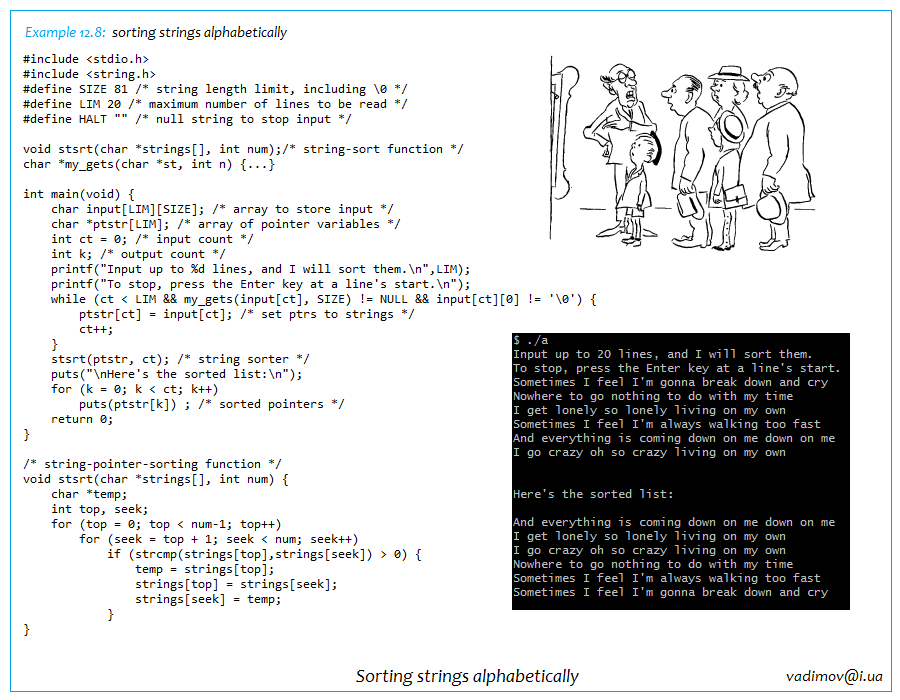This screenshot has width=900, height=700.
Task: Select the printf "Input up to %d lines" statement
Action: coord(261,269)
